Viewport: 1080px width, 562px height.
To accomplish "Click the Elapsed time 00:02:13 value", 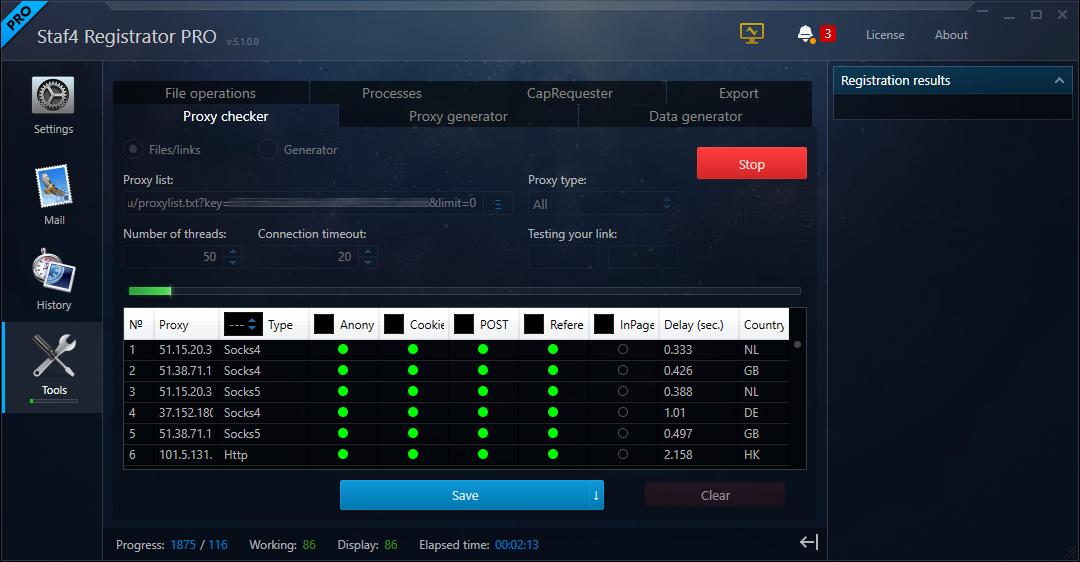I will 517,545.
